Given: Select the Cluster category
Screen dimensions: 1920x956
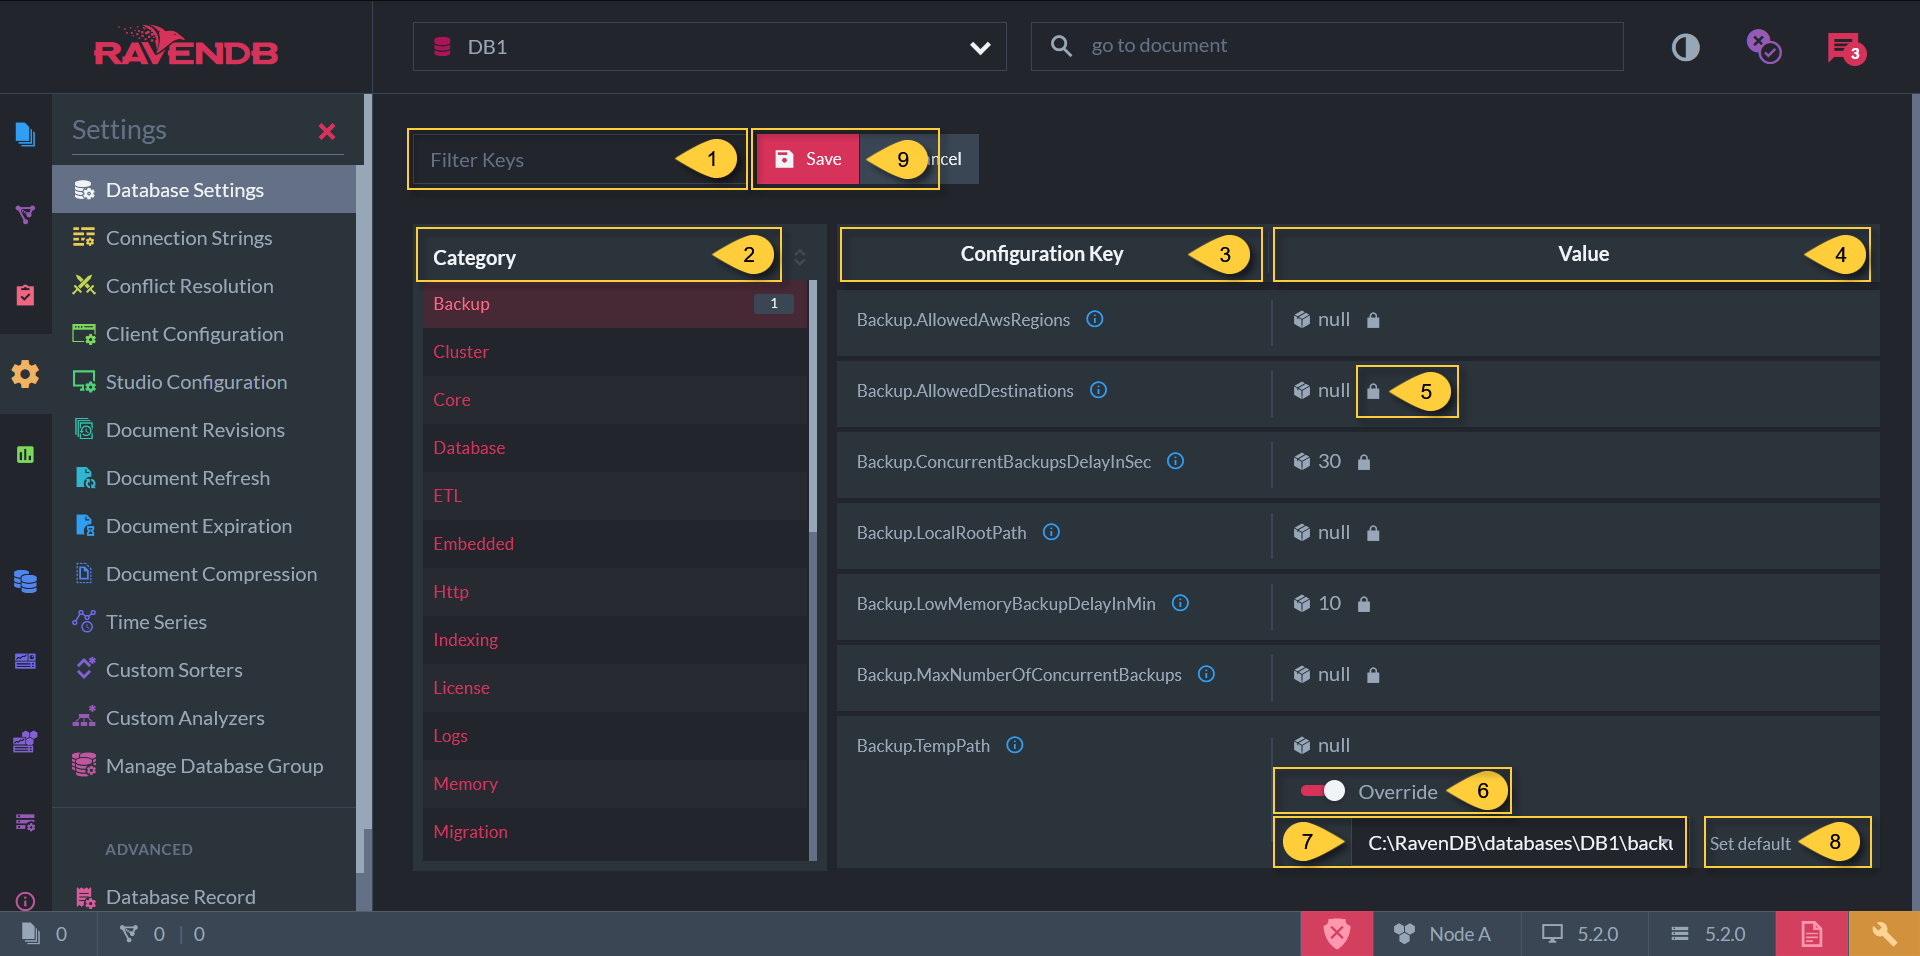Looking at the screenshot, I should coord(614,352).
